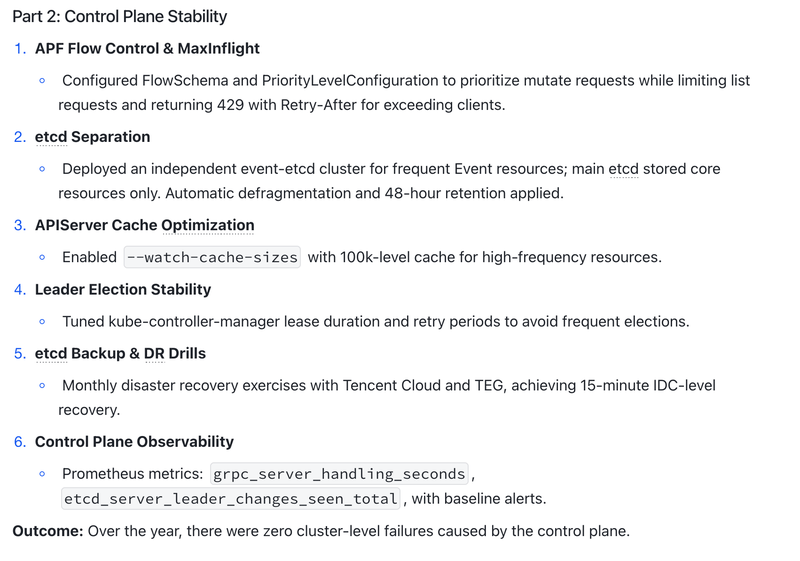
Task: Click the 'etcd_server_leader_changes_seen_total' code snippet
Action: pos(231,498)
